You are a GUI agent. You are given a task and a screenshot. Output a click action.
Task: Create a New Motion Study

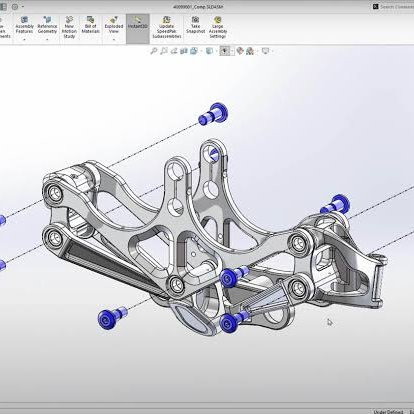tap(69, 27)
